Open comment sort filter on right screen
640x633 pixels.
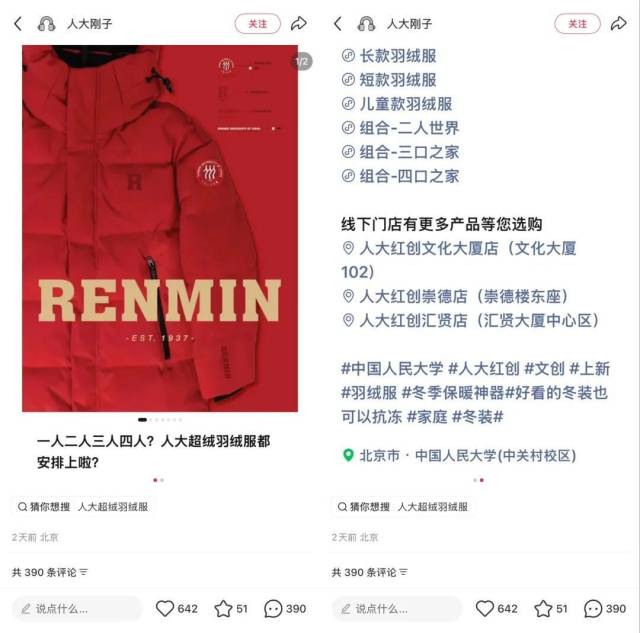point(404,572)
